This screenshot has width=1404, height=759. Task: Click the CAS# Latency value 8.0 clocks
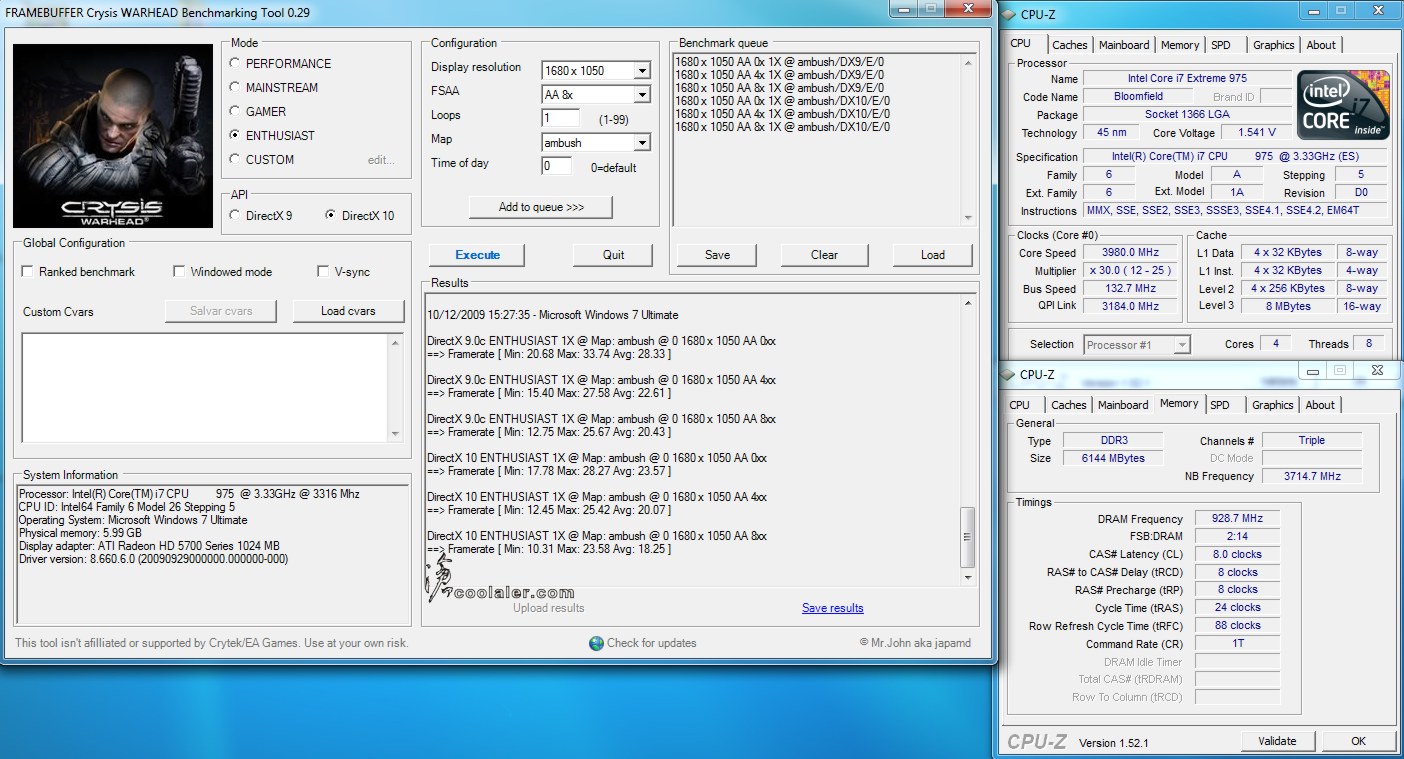(x=1237, y=554)
